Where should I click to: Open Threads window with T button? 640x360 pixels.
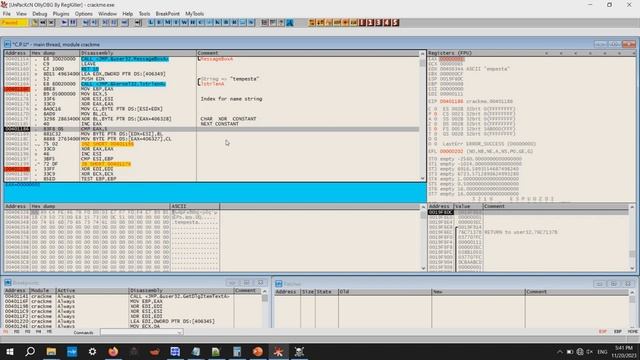[176, 23]
